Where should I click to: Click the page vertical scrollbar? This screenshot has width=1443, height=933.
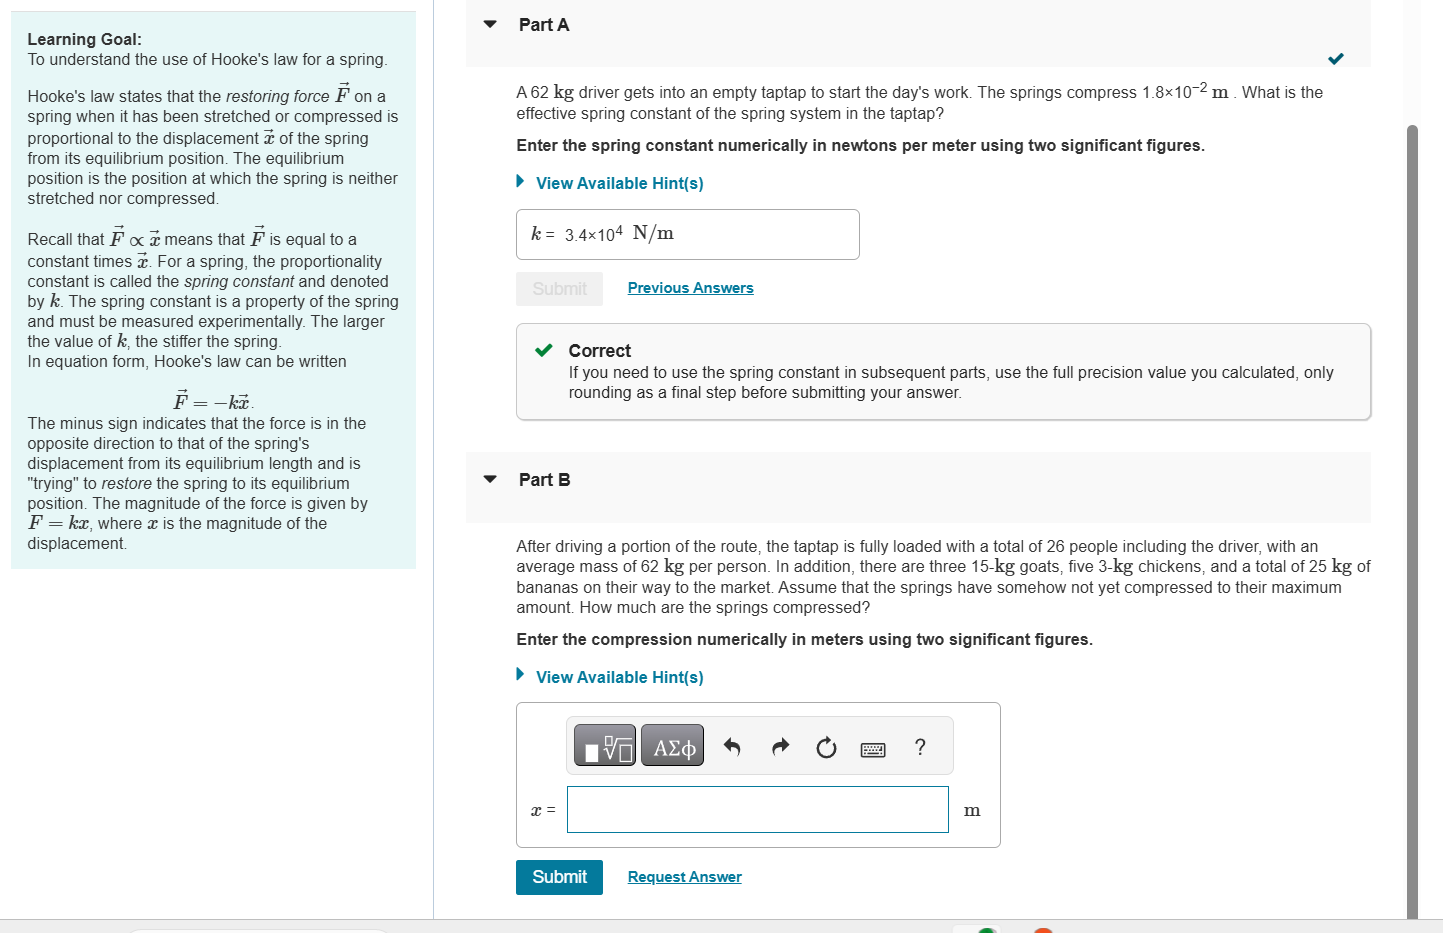(x=1412, y=500)
